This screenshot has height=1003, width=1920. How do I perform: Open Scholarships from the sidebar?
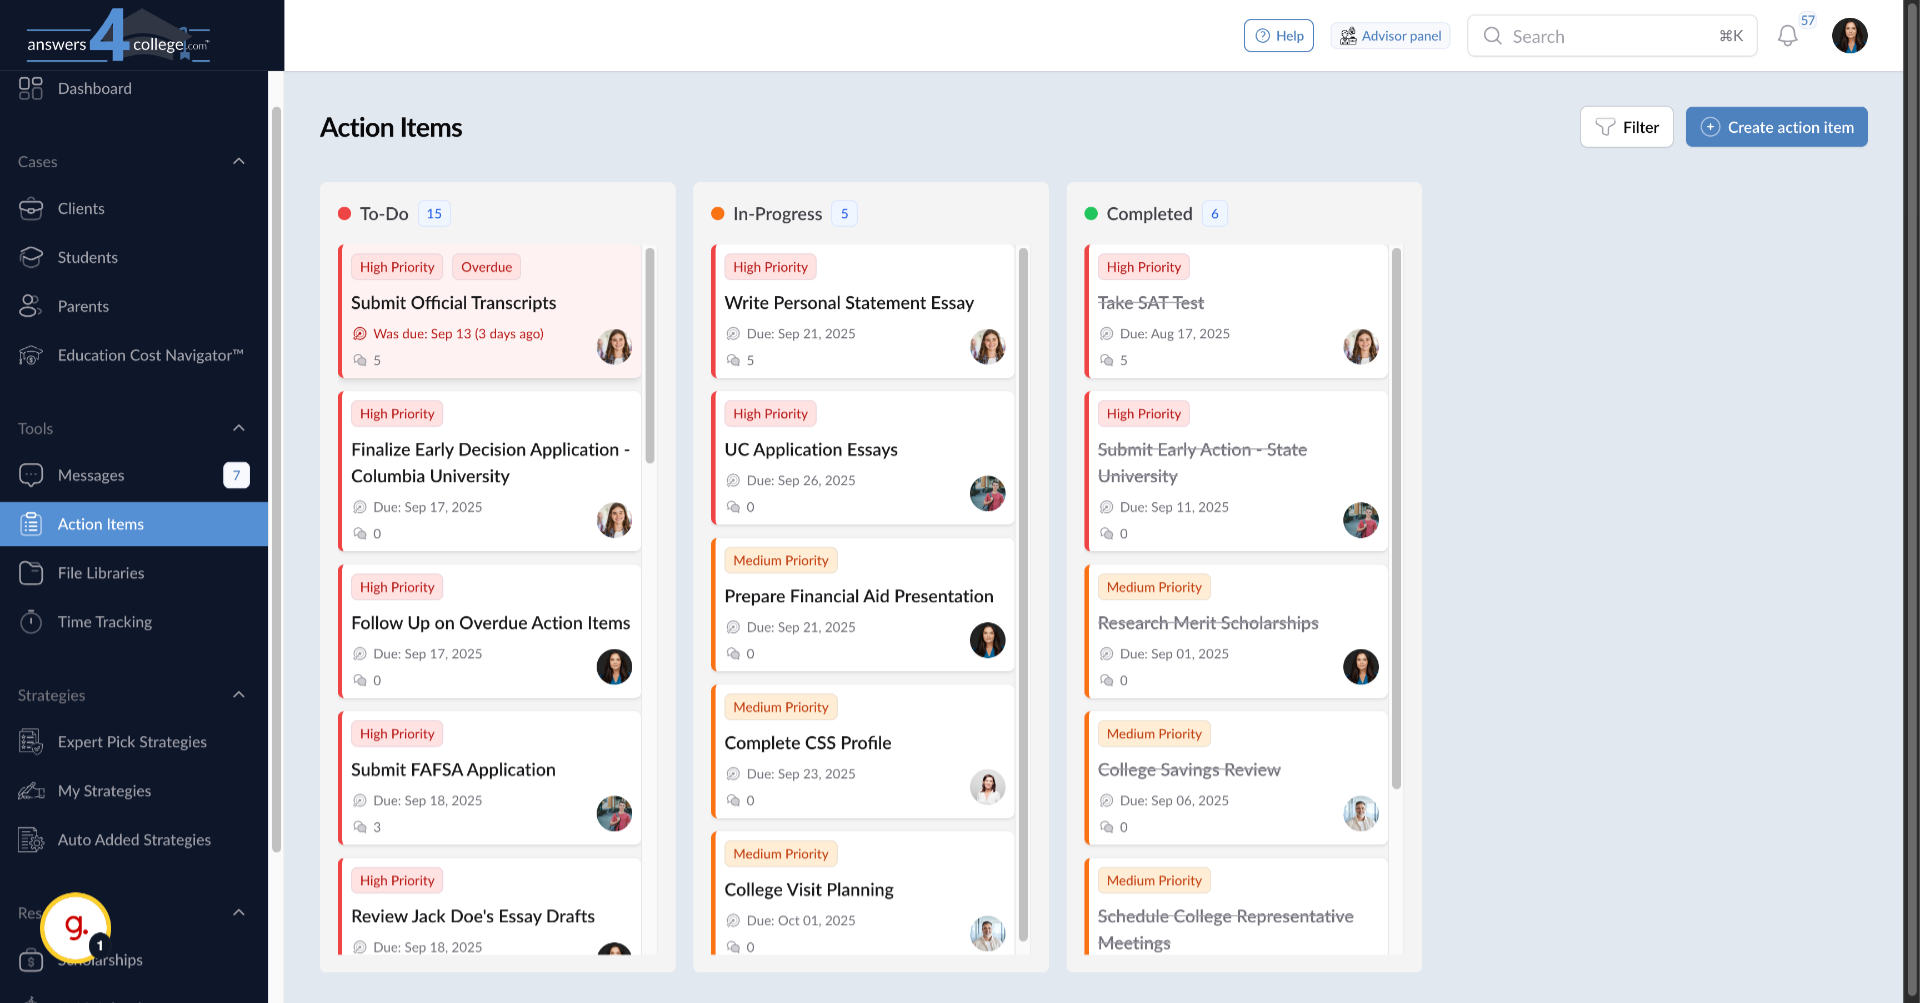(x=98, y=959)
